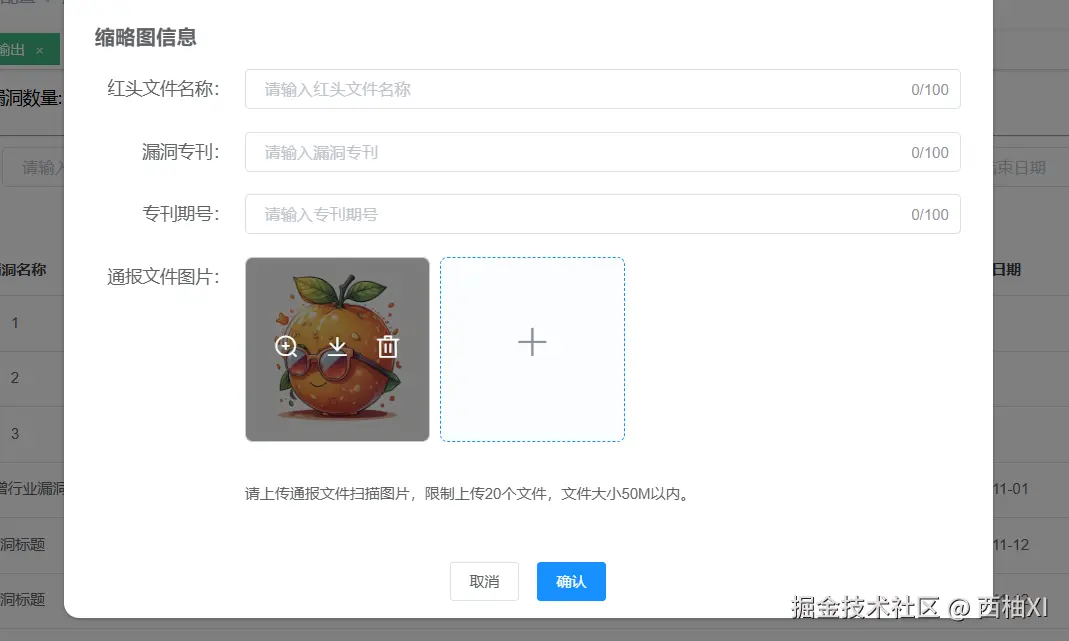Focus the 漏洞专刊 input field
Screen dimensions: 1069x641
coord(603,152)
